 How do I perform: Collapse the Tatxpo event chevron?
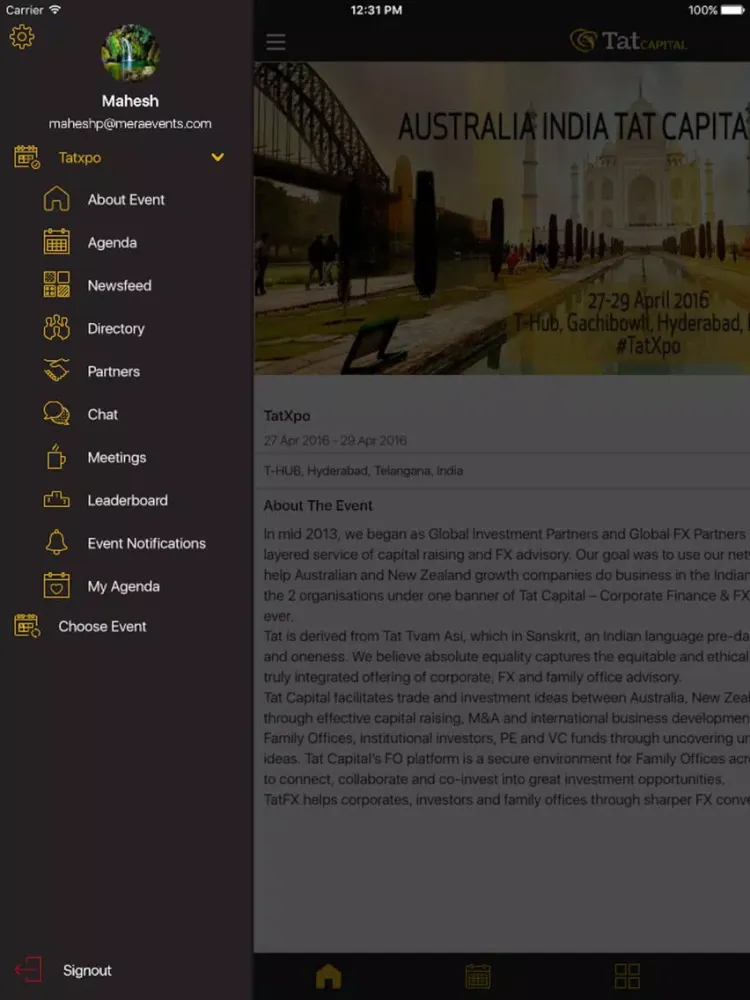click(217, 157)
